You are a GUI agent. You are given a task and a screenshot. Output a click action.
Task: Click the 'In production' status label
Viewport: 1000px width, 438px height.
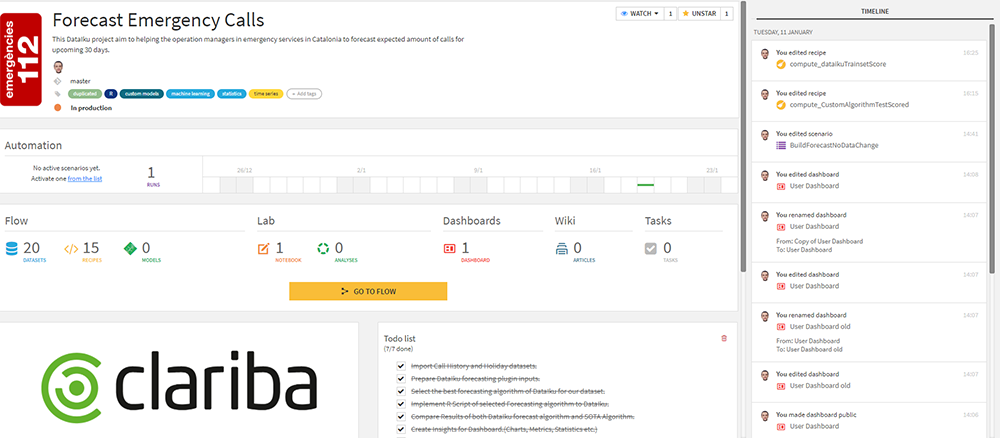[91, 108]
